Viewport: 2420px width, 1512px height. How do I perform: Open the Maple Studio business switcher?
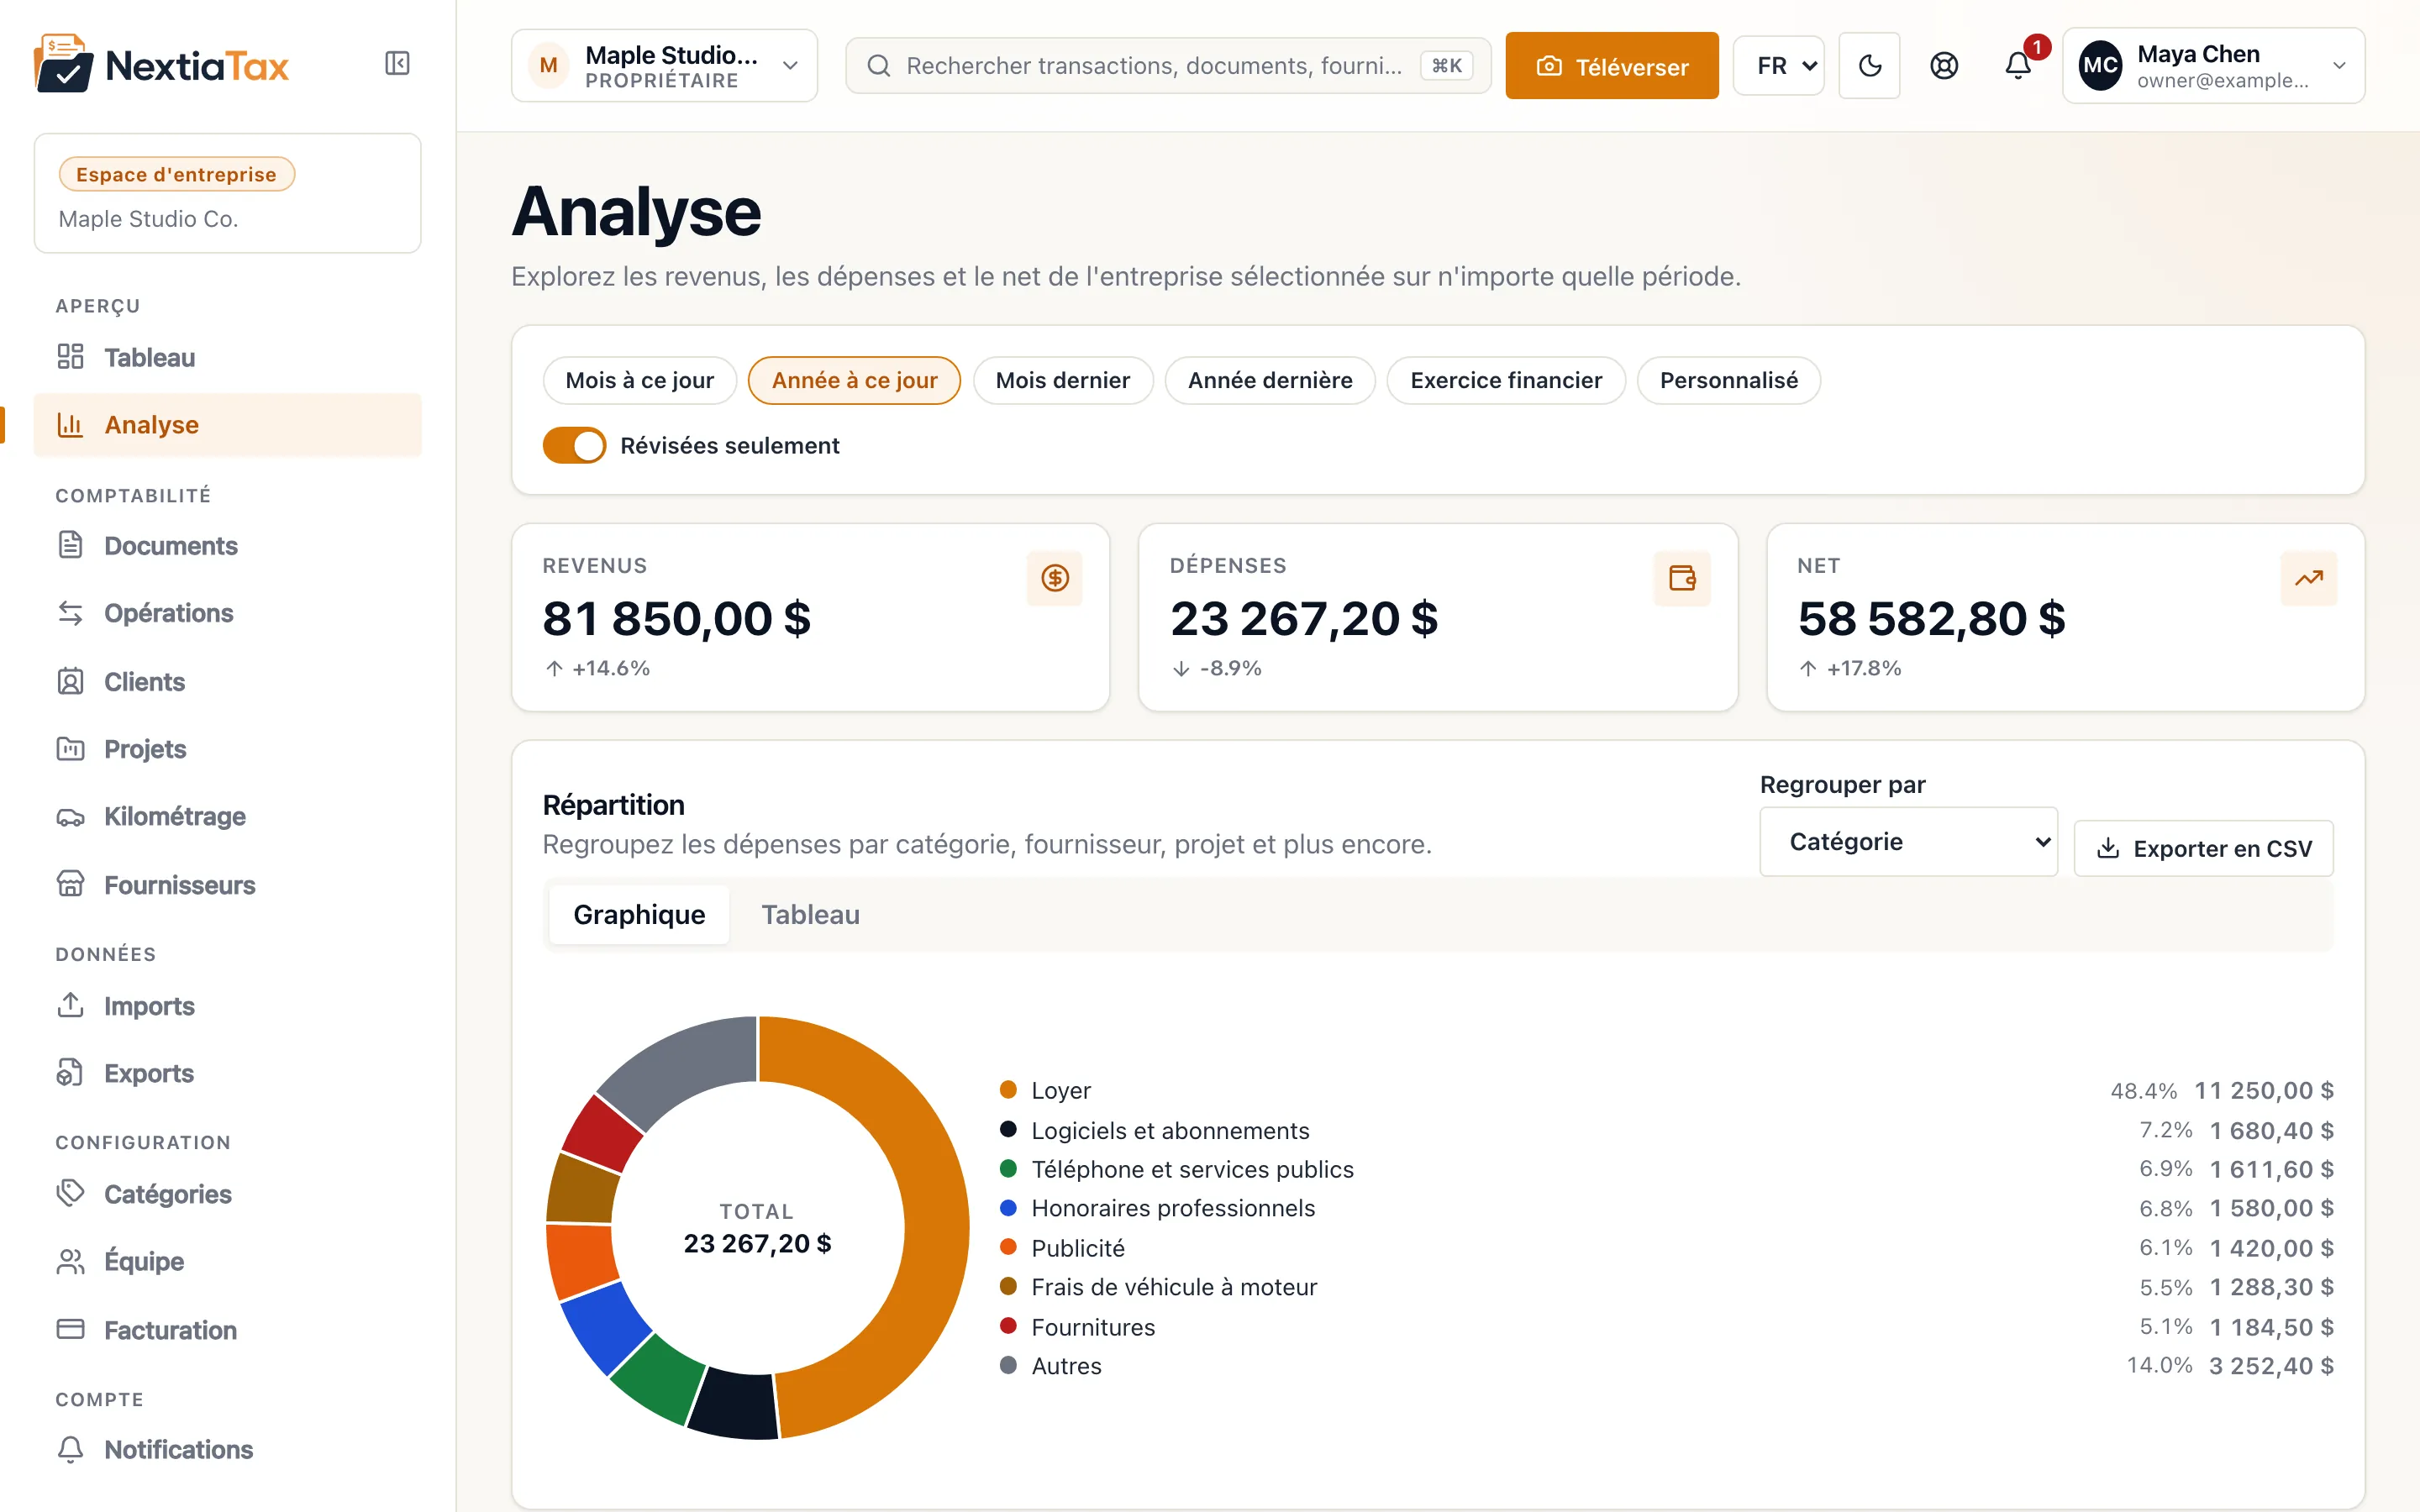(664, 66)
